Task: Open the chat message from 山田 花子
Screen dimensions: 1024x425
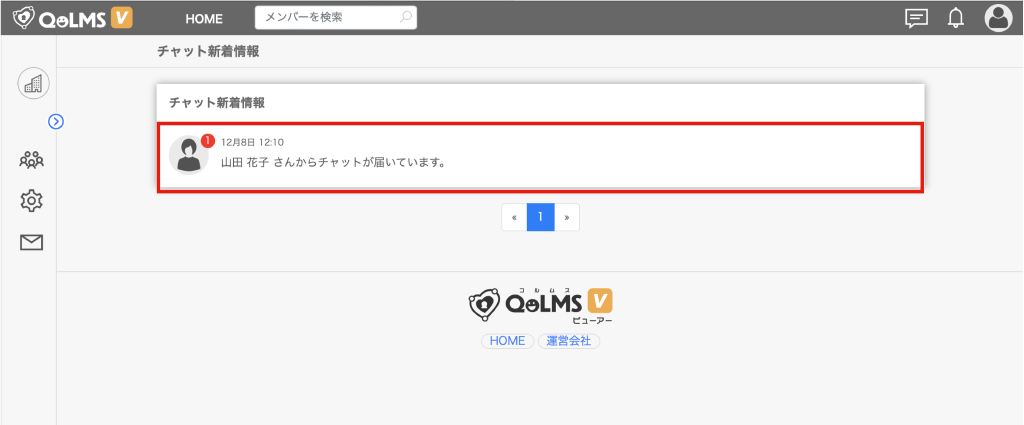Action: [x=333, y=162]
